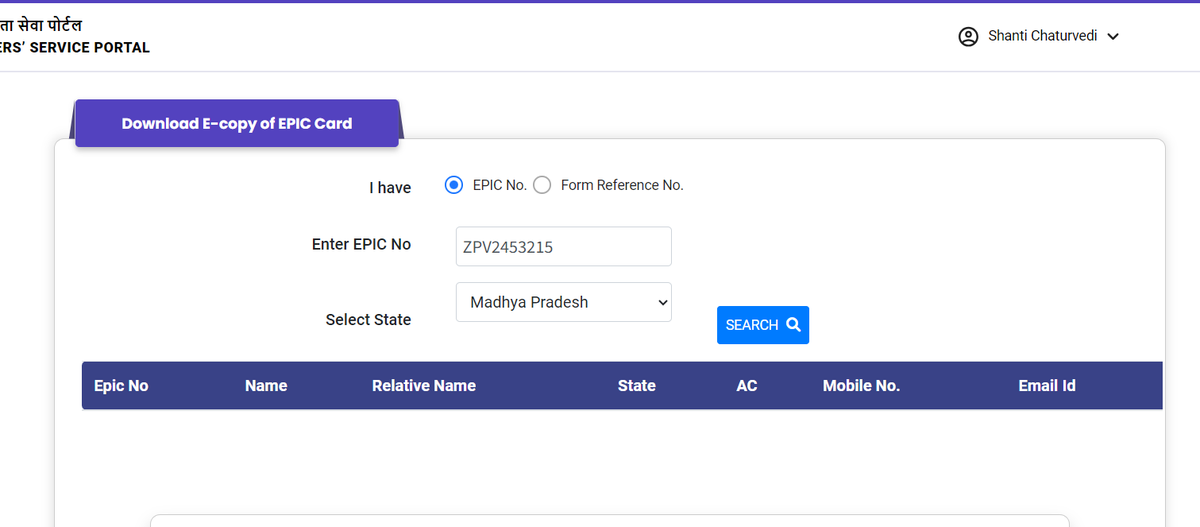Click the Epic No column header

(x=121, y=386)
